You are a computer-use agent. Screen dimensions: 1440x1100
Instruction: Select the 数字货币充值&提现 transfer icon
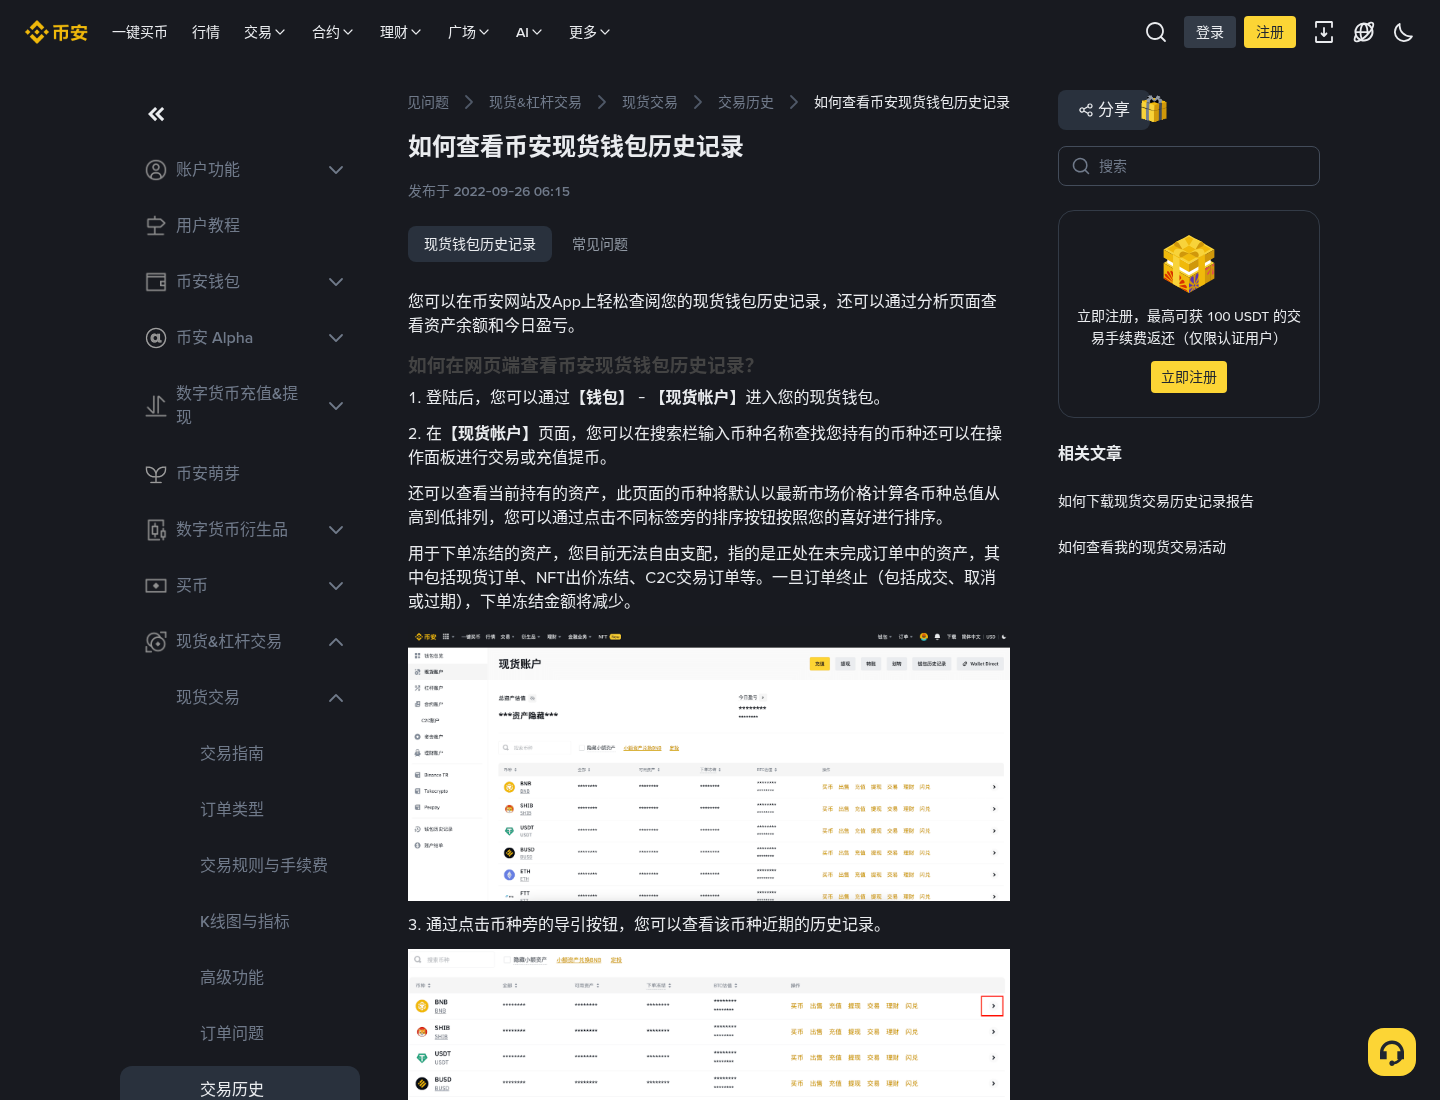tap(156, 406)
